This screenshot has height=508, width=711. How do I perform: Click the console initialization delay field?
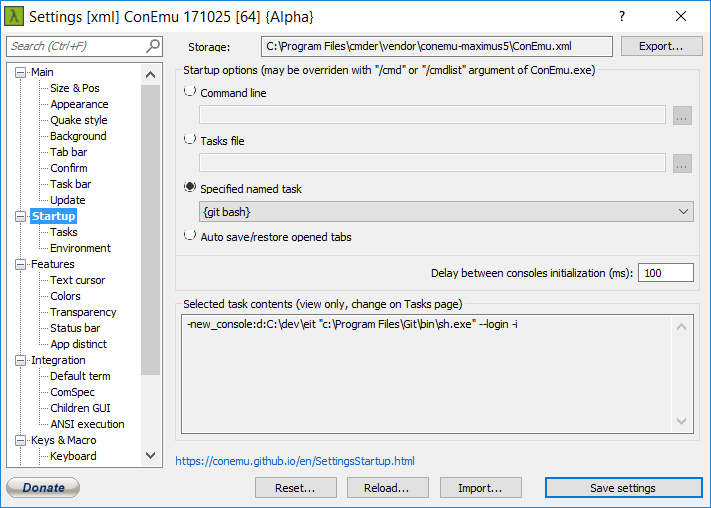click(x=666, y=273)
